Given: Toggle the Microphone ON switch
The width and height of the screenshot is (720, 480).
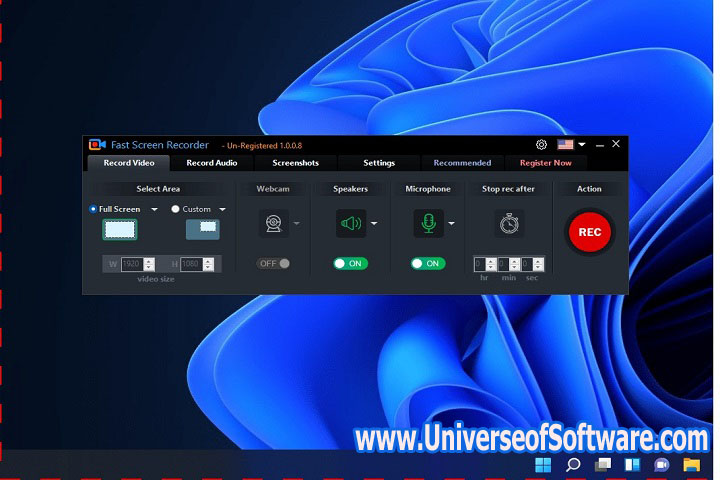Looking at the screenshot, I should (x=428, y=264).
